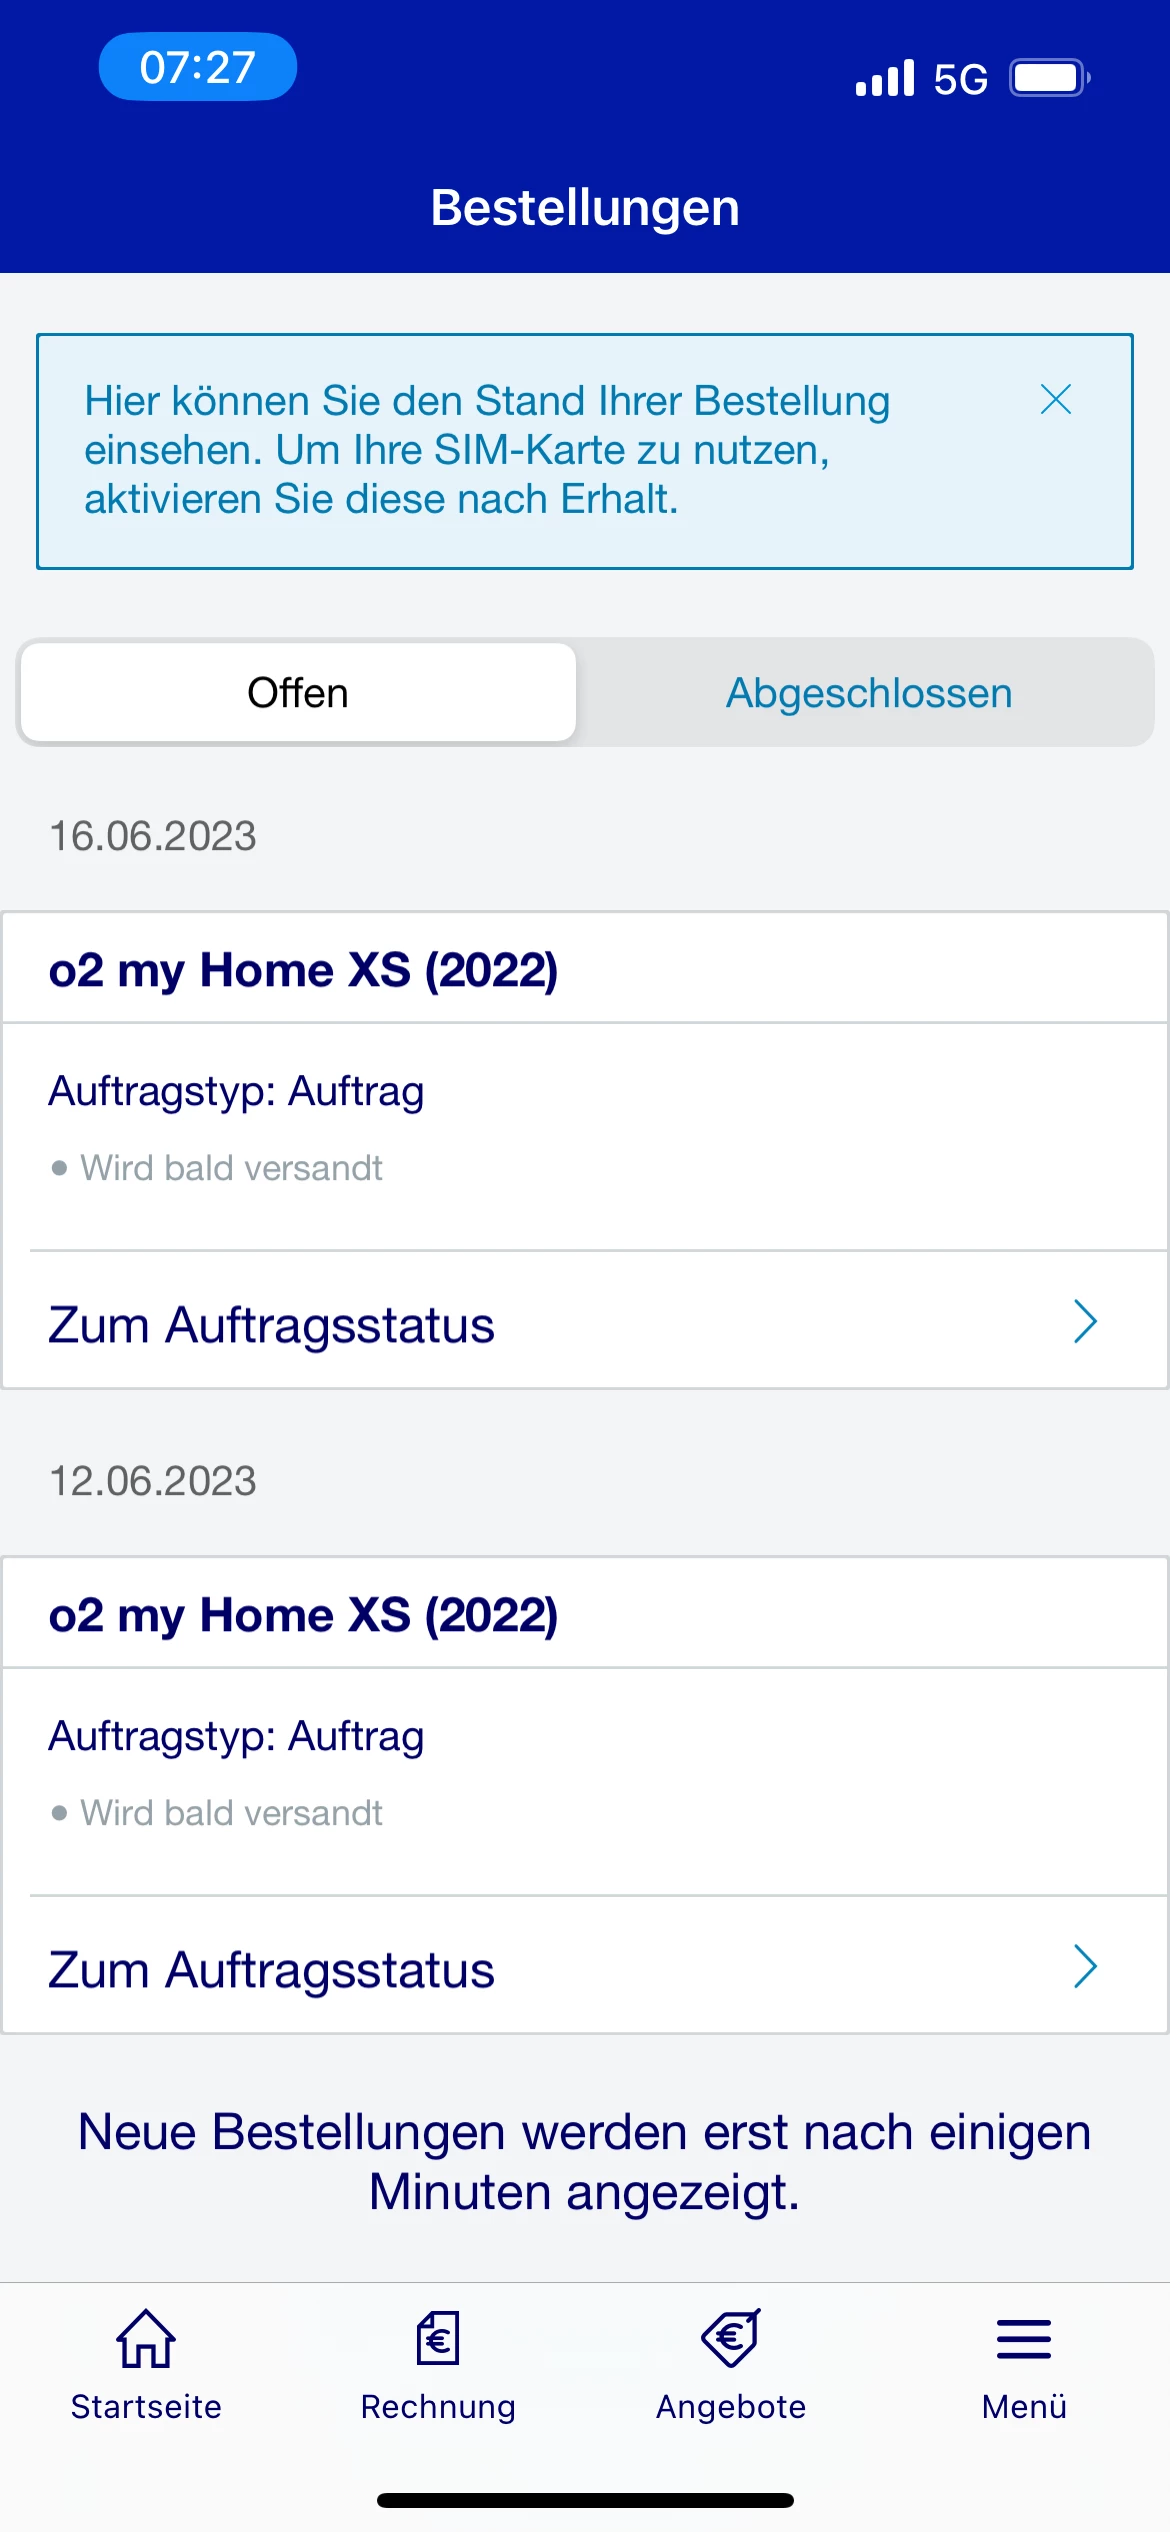
Task: Tap the home indicator bar at bottom
Action: tap(585, 2501)
